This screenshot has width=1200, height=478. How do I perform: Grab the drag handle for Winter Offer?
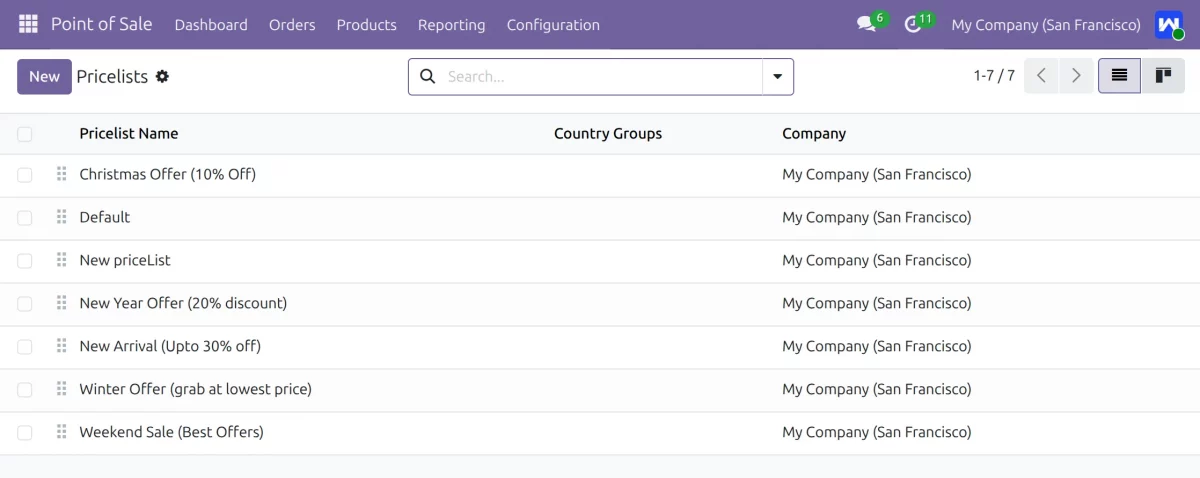[x=61, y=389]
